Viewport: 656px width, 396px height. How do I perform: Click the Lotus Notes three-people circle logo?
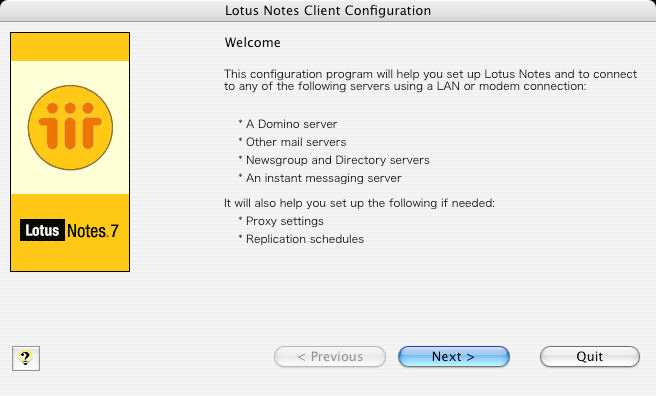(x=70, y=128)
